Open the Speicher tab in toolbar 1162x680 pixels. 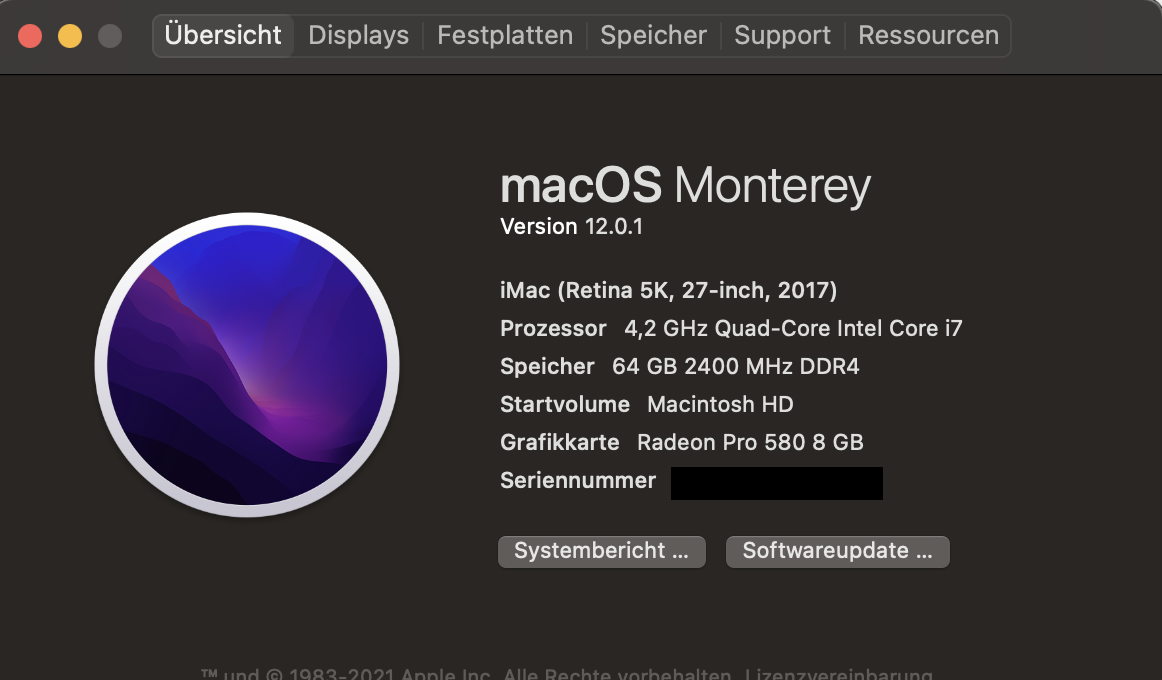[653, 35]
